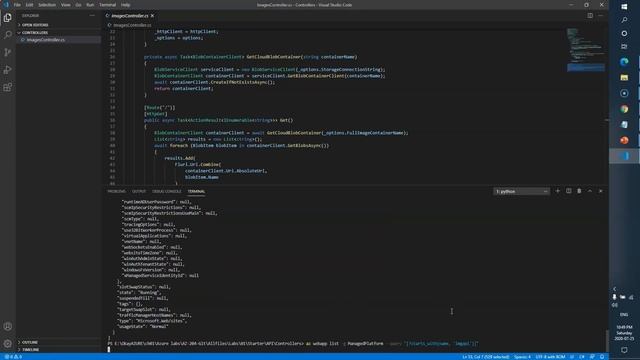Select the Terminal panel tab
The image size is (640, 360).
point(196,191)
